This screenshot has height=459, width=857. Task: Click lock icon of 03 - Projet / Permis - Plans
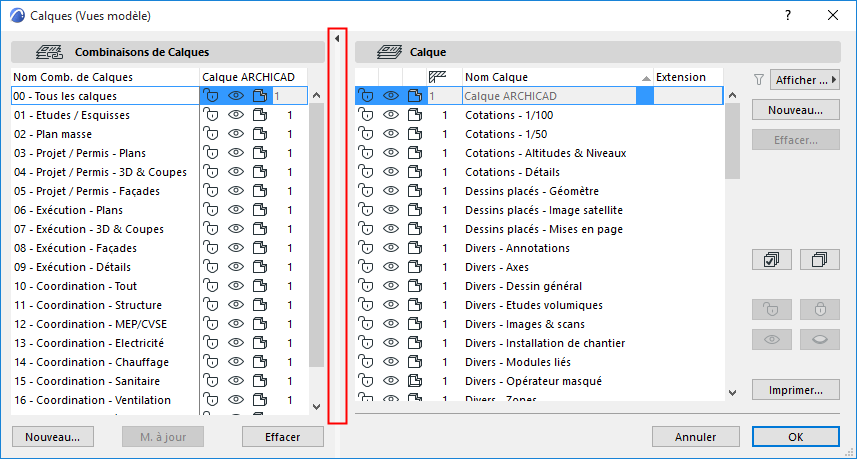click(211, 153)
